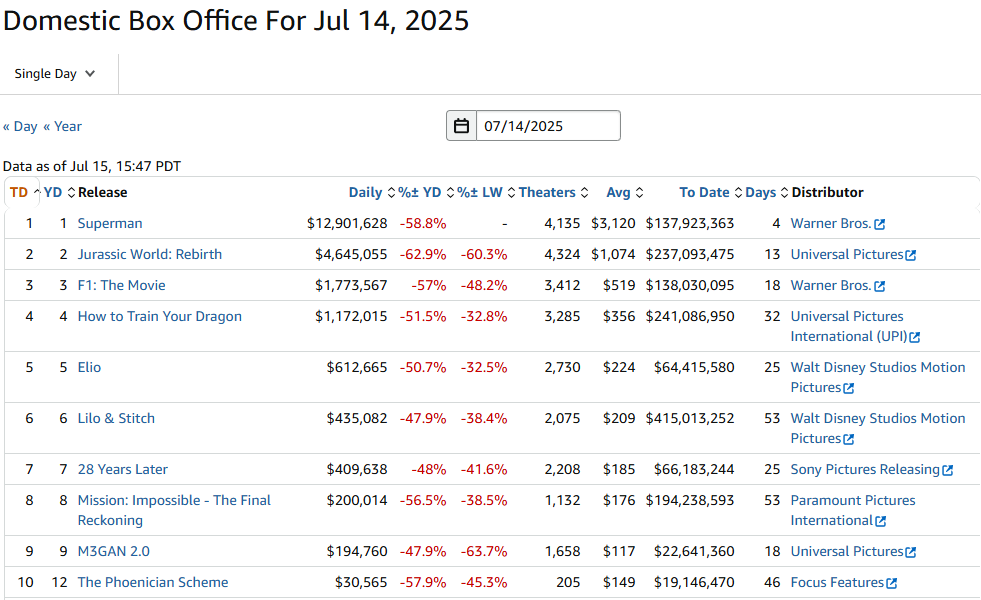This screenshot has height=600, width=981.
Task: Open external link icon beside Superman's Warner Bros.
Action: [x=880, y=224]
